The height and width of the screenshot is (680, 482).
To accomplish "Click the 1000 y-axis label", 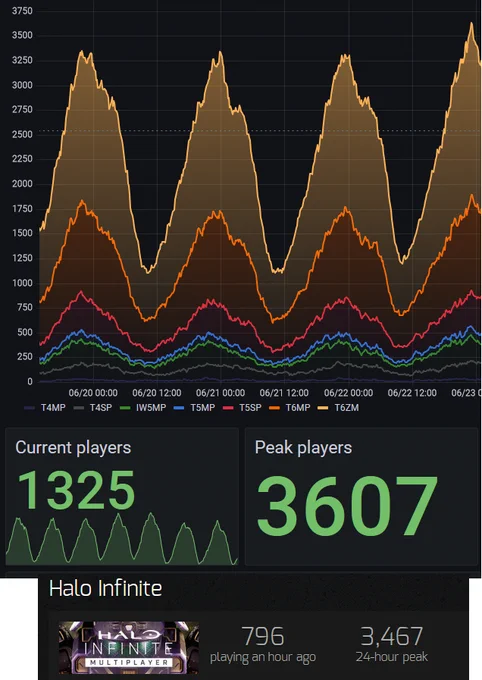I will coord(22,283).
